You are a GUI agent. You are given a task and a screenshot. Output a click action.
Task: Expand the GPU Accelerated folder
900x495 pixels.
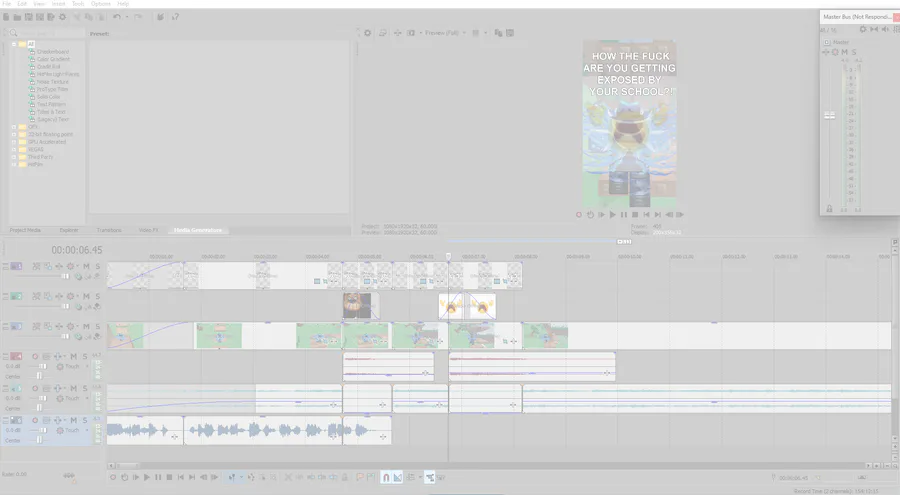coord(14,142)
